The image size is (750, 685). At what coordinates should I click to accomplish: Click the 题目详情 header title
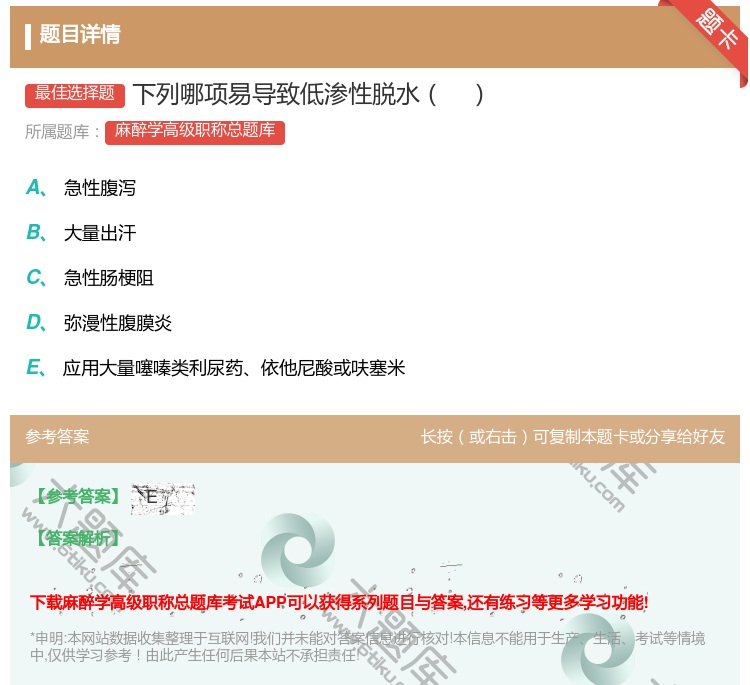point(80,34)
